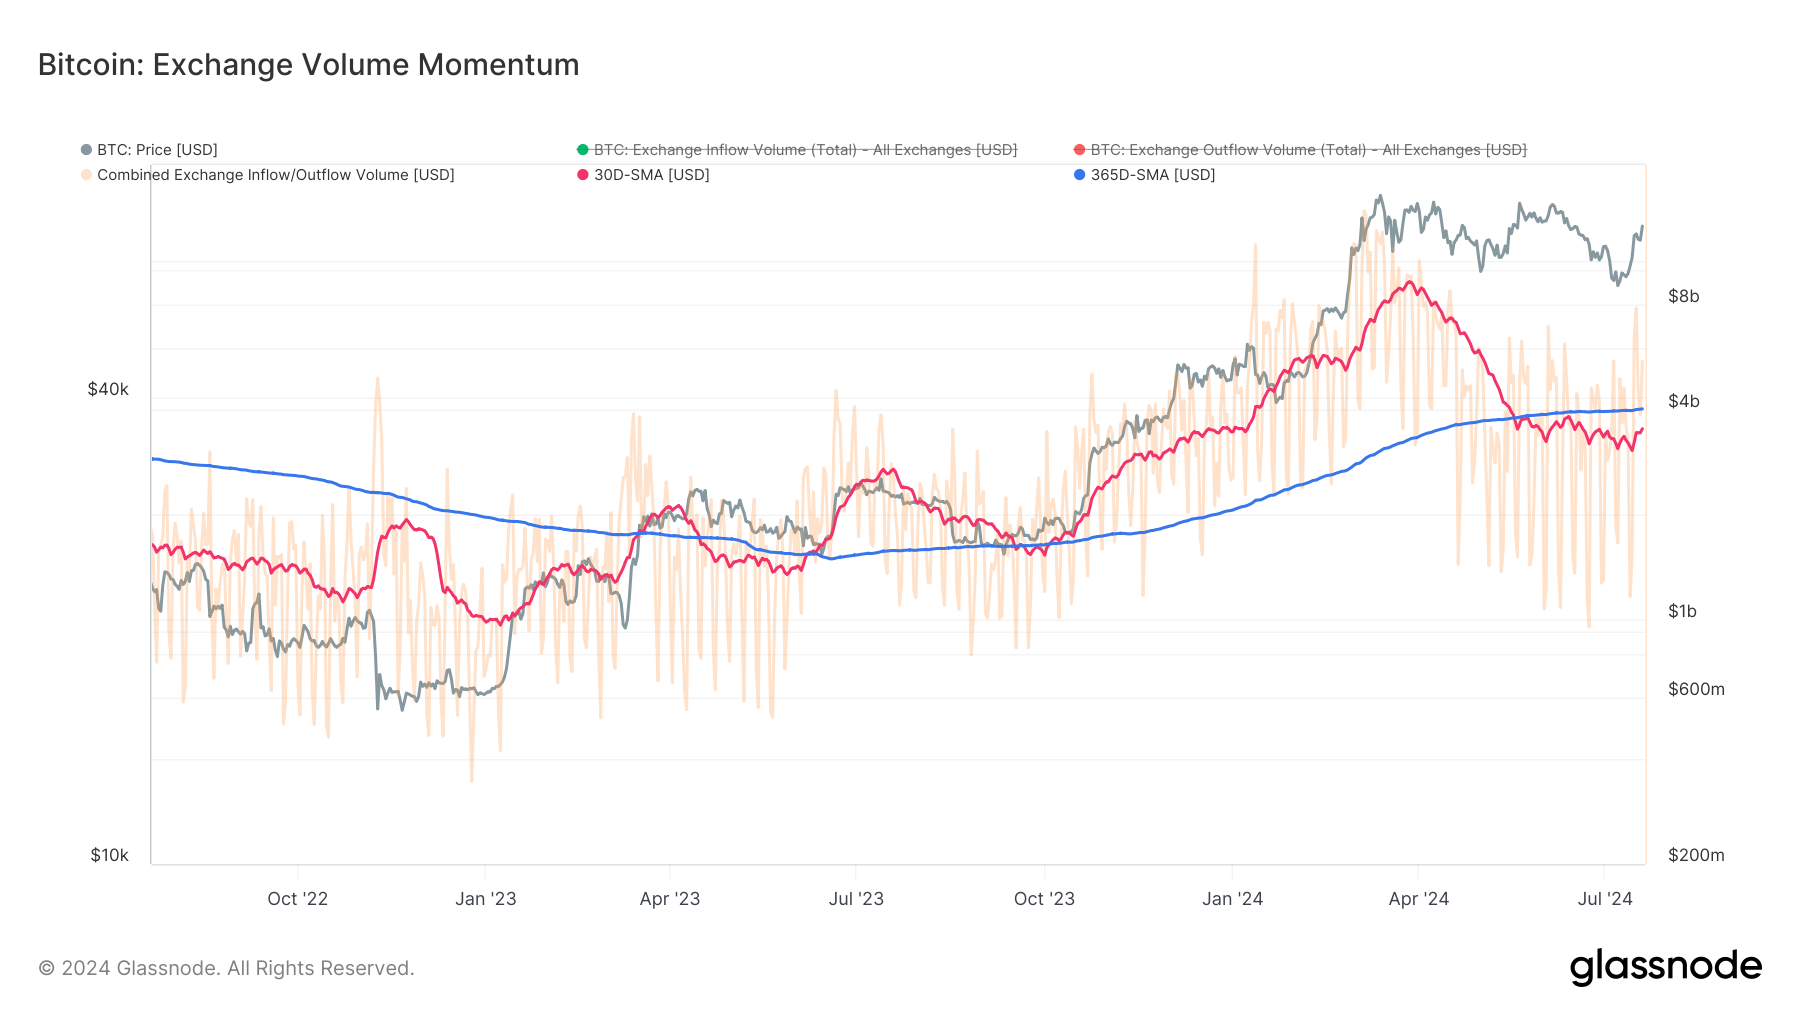Enable the Exchange Inflow Volume legend series

[x=797, y=150]
